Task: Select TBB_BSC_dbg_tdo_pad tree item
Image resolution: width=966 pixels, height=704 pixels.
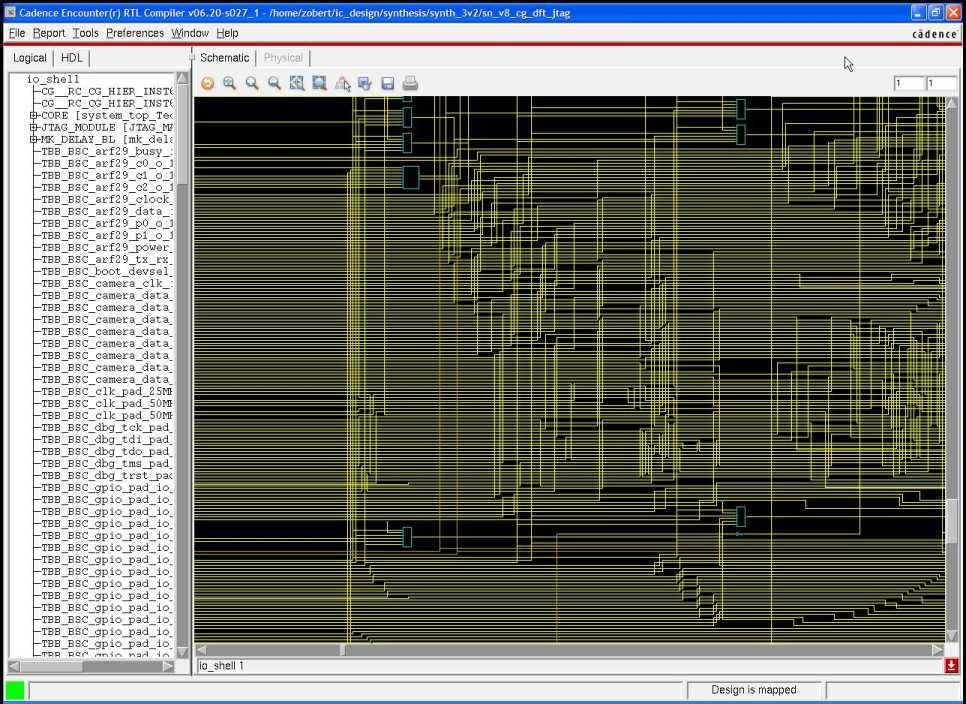Action: (x=107, y=451)
